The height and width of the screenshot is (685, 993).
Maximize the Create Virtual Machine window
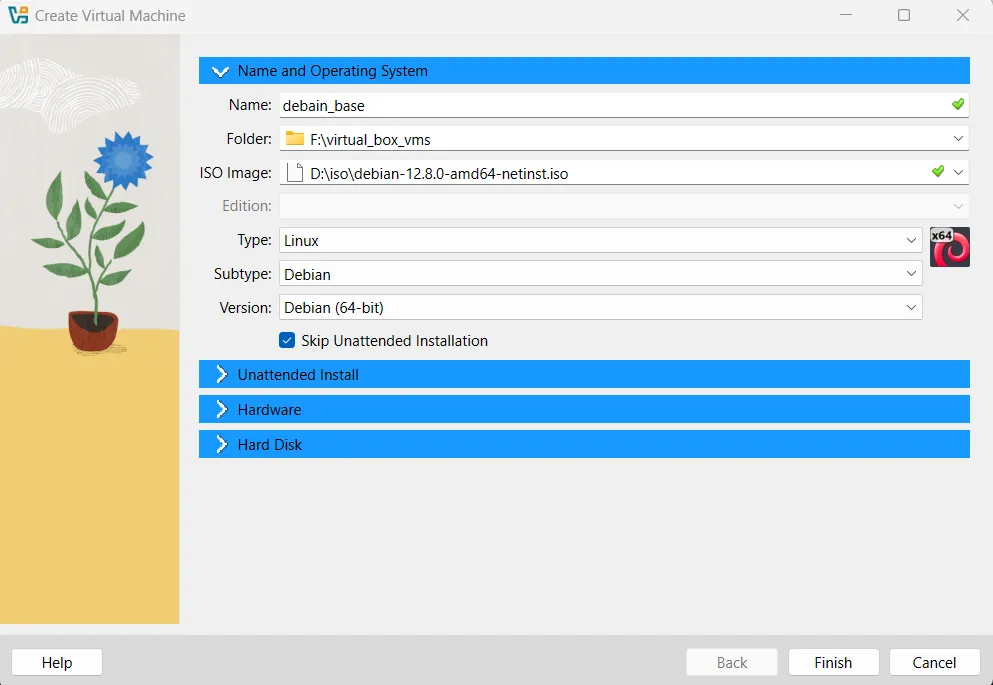[x=904, y=15]
